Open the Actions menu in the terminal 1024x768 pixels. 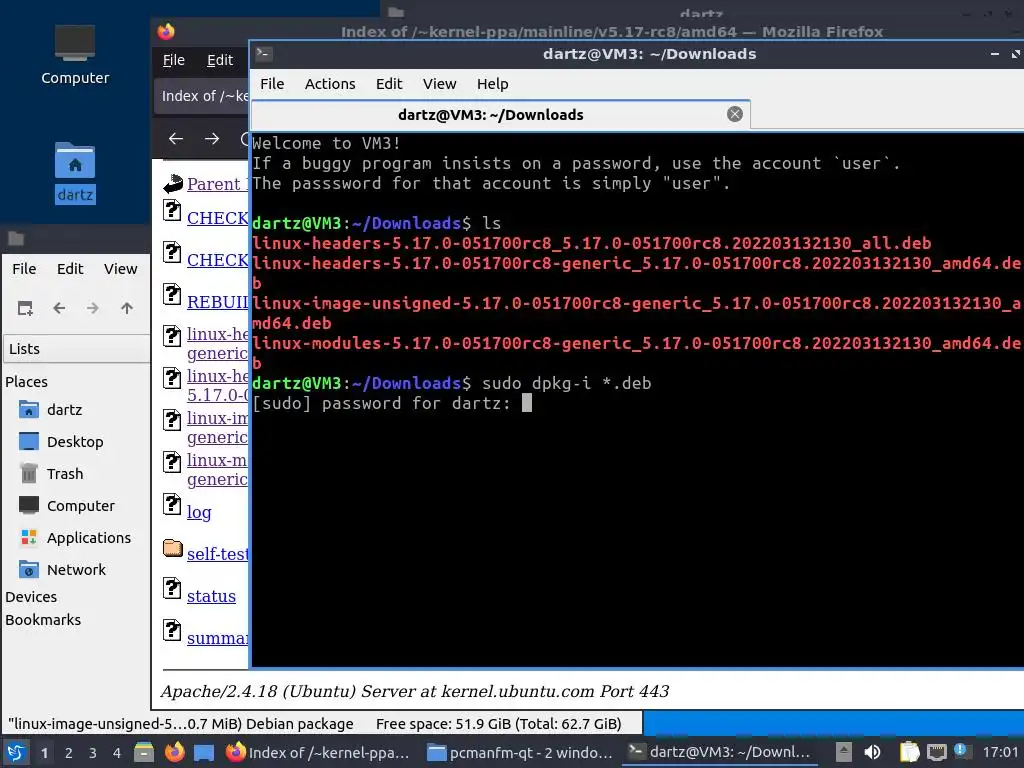[330, 84]
